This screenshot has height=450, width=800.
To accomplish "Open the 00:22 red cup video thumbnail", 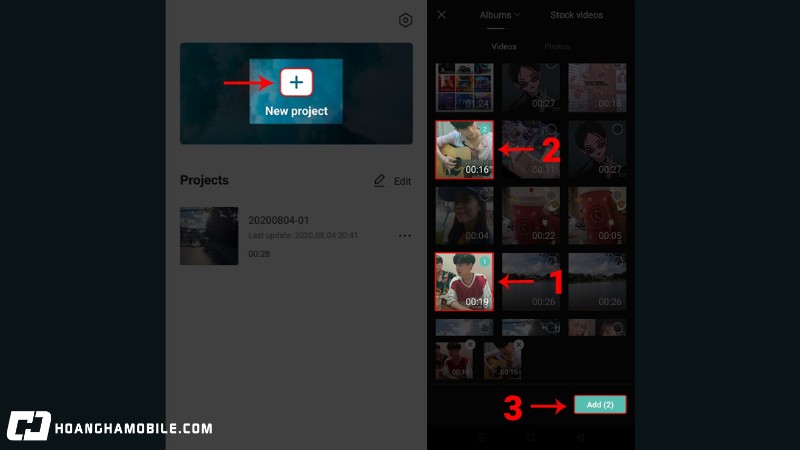I will (x=531, y=216).
